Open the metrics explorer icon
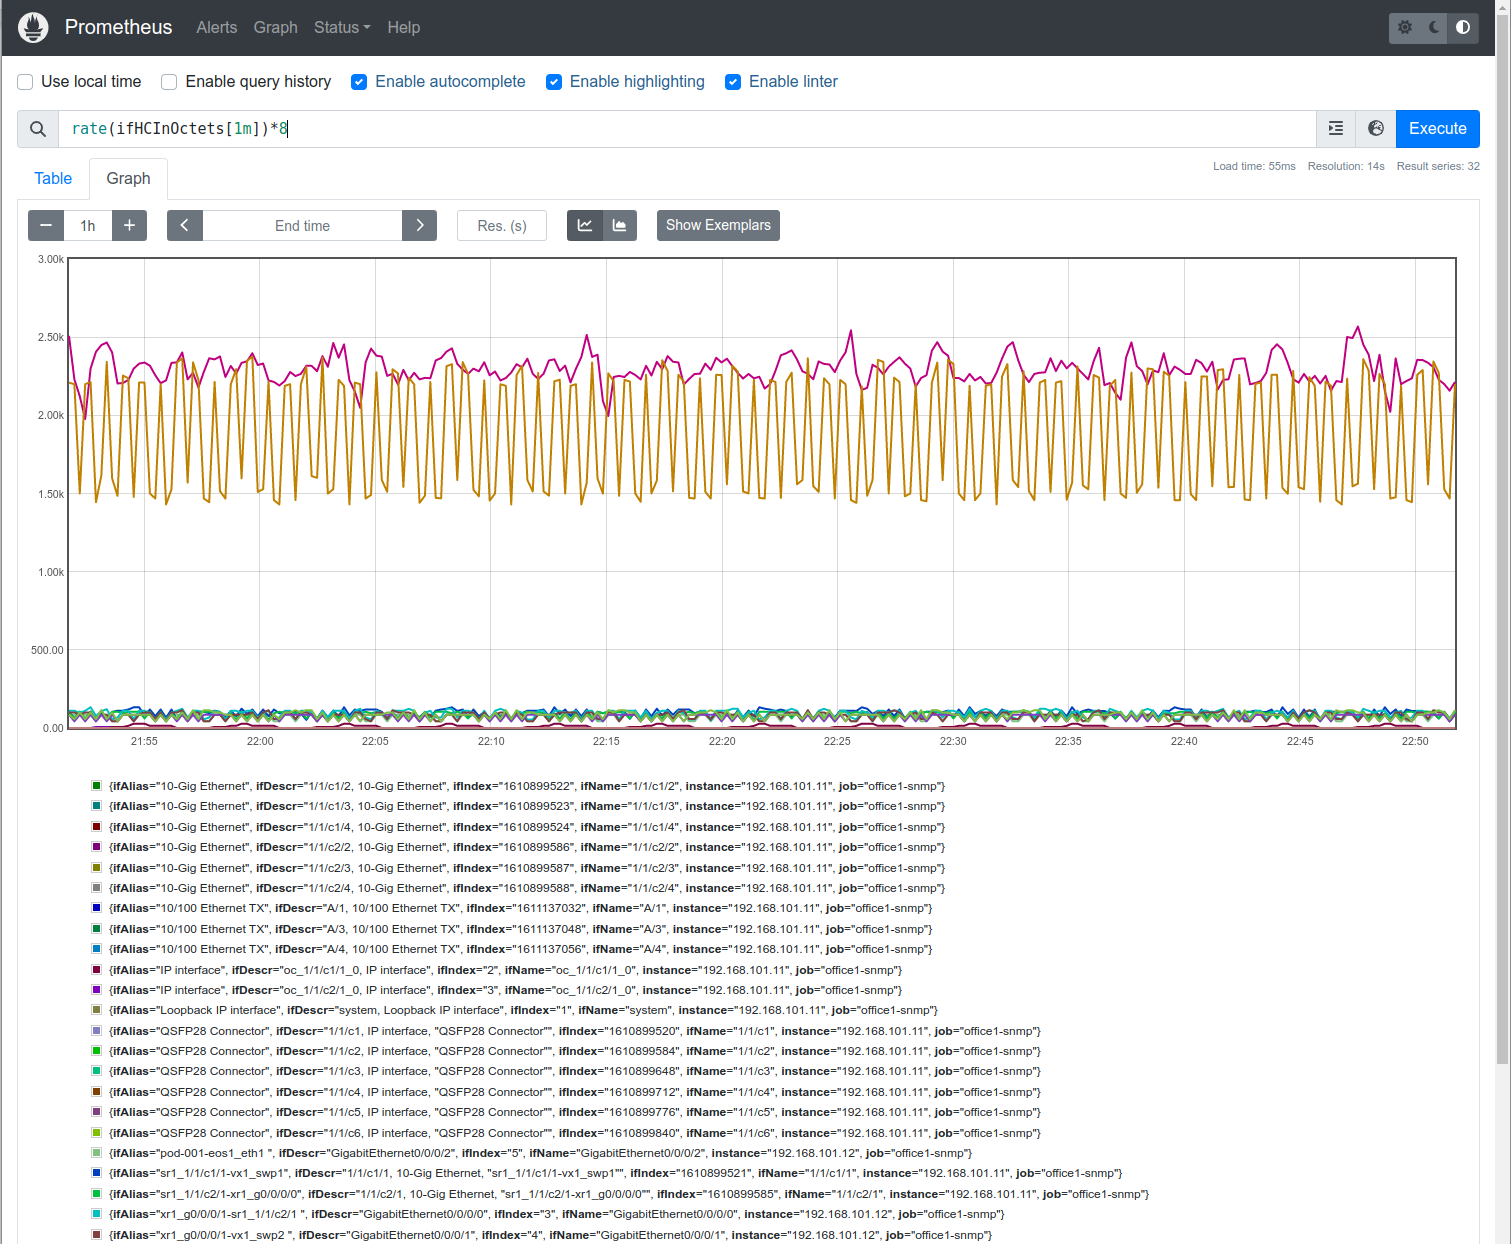The width and height of the screenshot is (1511, 1244). tap(1336, 128)
